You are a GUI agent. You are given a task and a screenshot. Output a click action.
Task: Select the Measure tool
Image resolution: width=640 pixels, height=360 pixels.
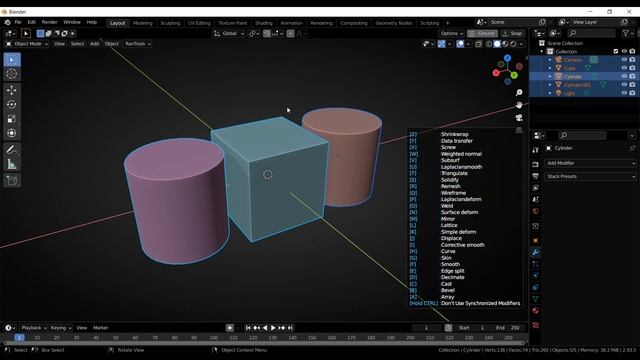click(x=12, y=164)
